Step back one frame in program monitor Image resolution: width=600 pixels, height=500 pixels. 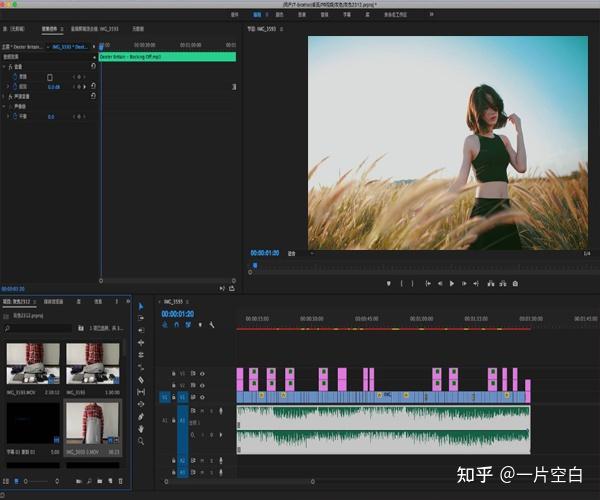(440, 283)
